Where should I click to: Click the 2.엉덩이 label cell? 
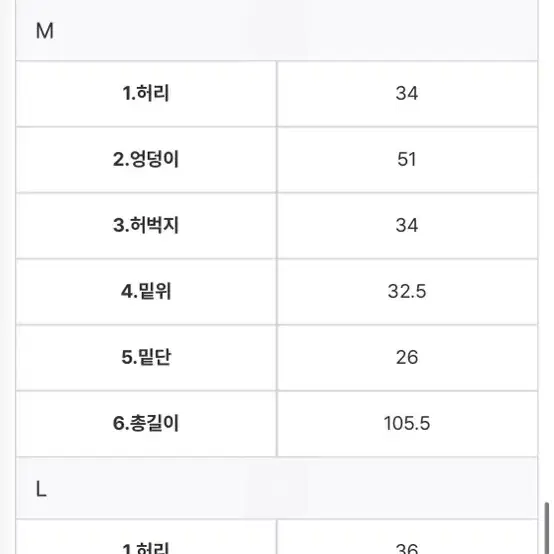(146, 160)
